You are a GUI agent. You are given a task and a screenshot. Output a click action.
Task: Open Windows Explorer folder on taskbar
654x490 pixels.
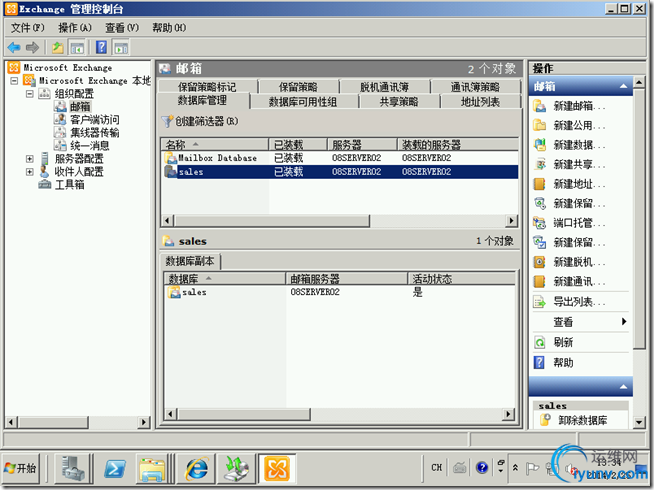153,469
